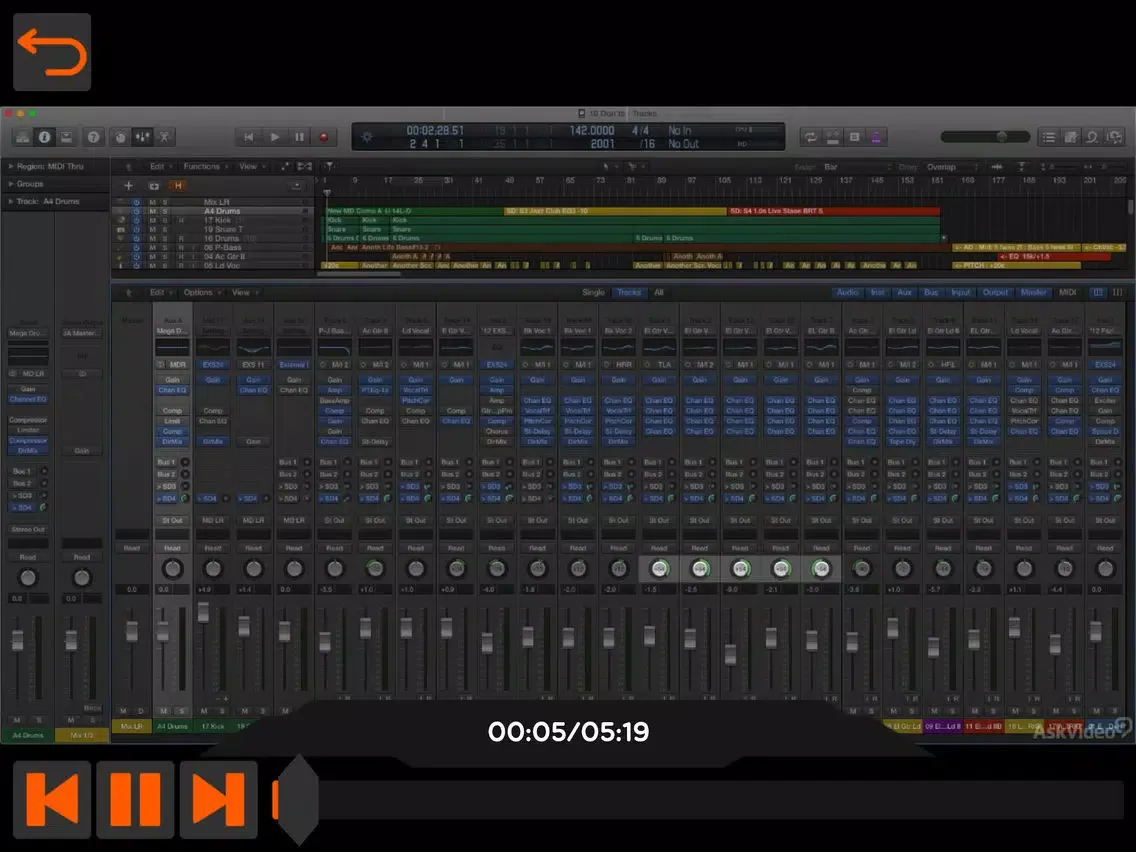Open the Toolbar button next to Inspector

tap(66, 137)
